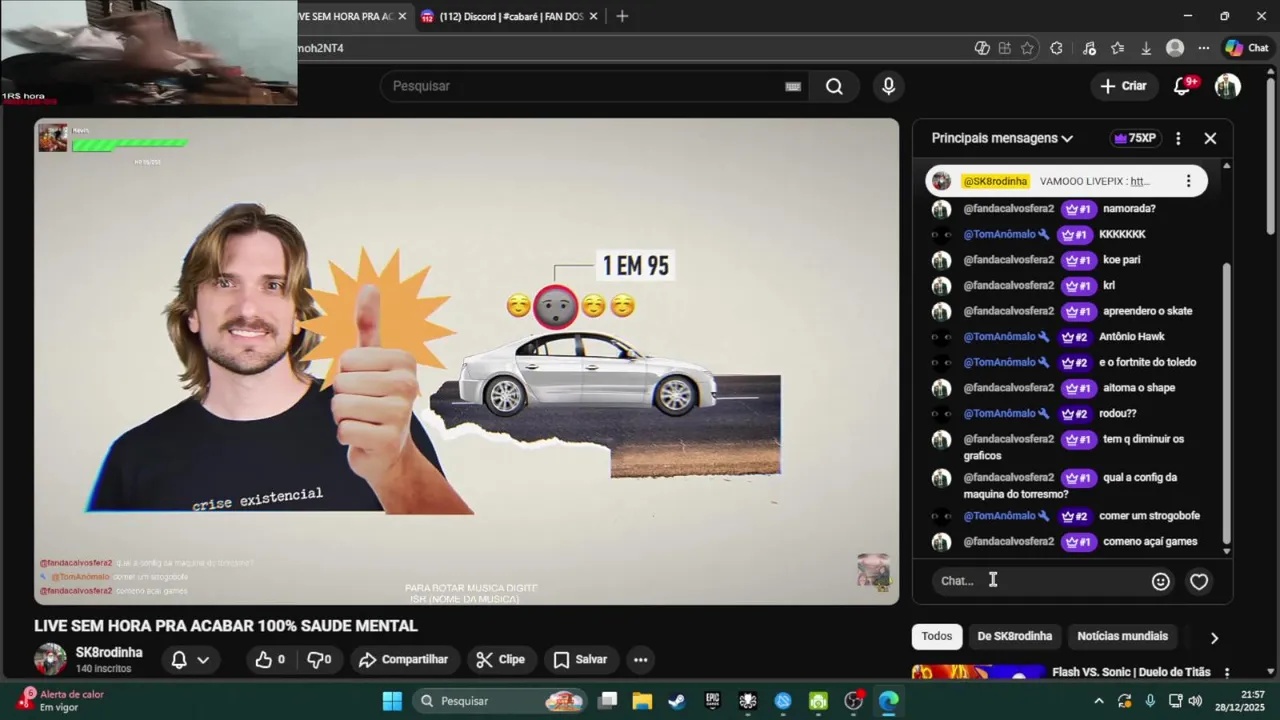The height and width of the screenshot is (720, 1280).
Task: Click the Criar button
Action: click(x=1123, y=86)
